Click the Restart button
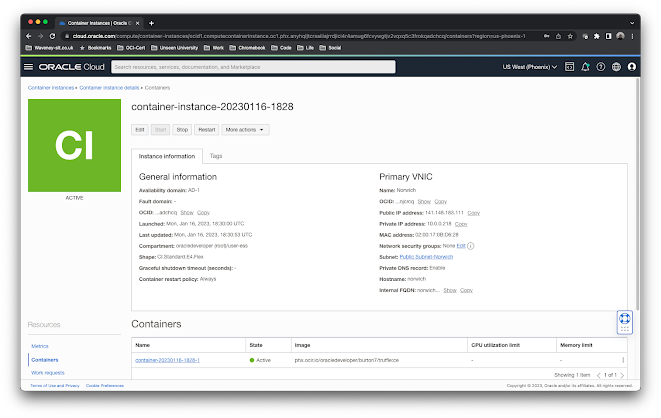Viewport: 661px width, 418px height. click(x=207, y=130)
